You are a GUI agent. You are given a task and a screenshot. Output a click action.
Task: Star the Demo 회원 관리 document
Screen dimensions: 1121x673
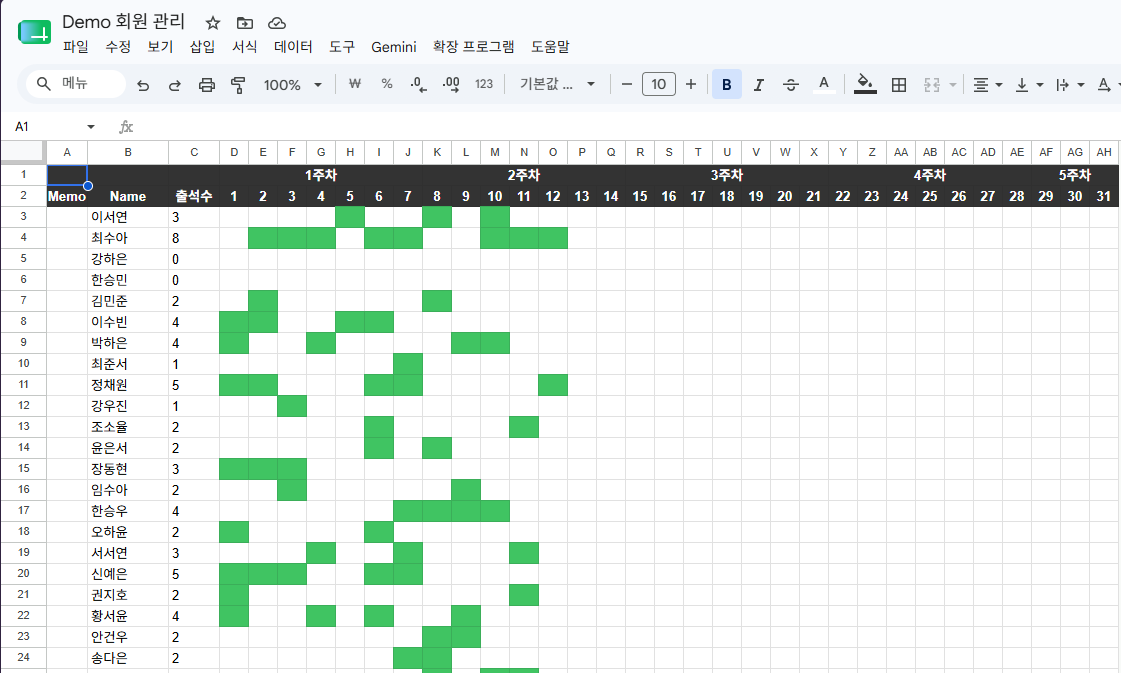212,23
